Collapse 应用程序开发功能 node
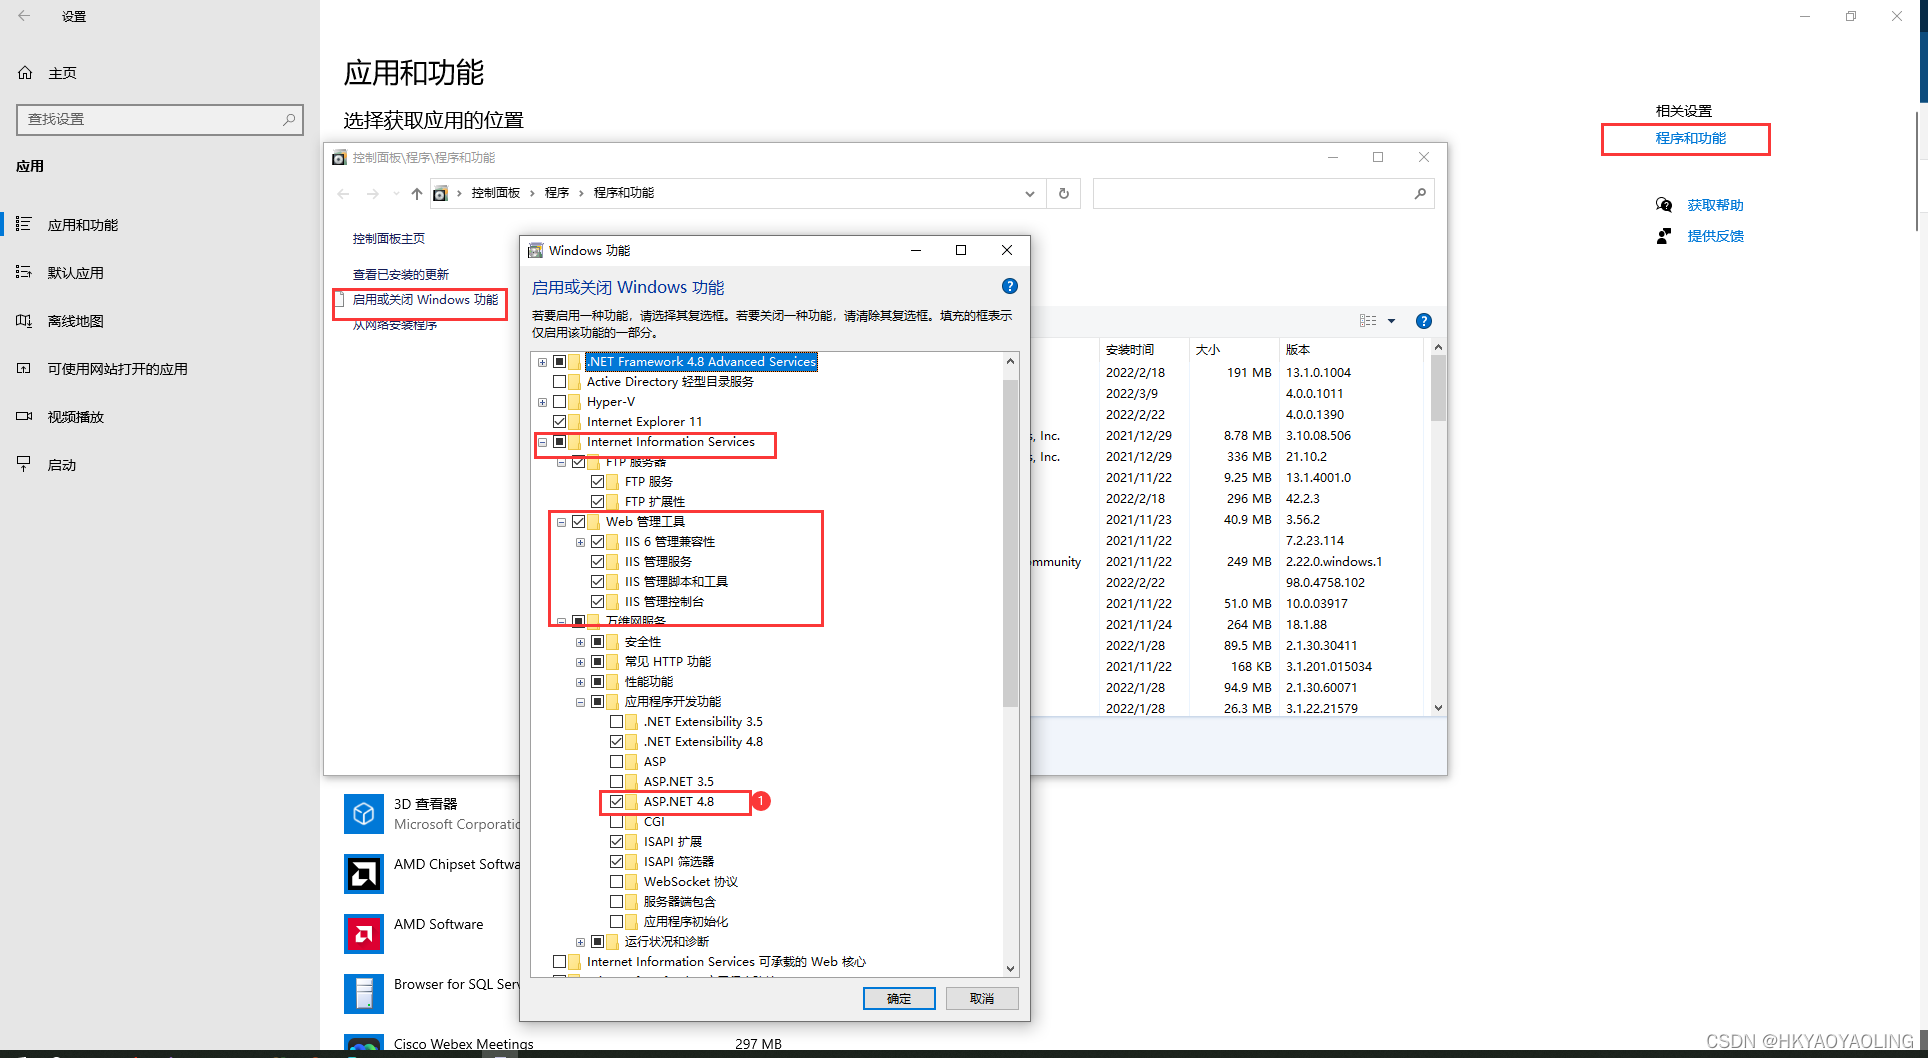1928x1058 pixels. click(x=581, y=702)
